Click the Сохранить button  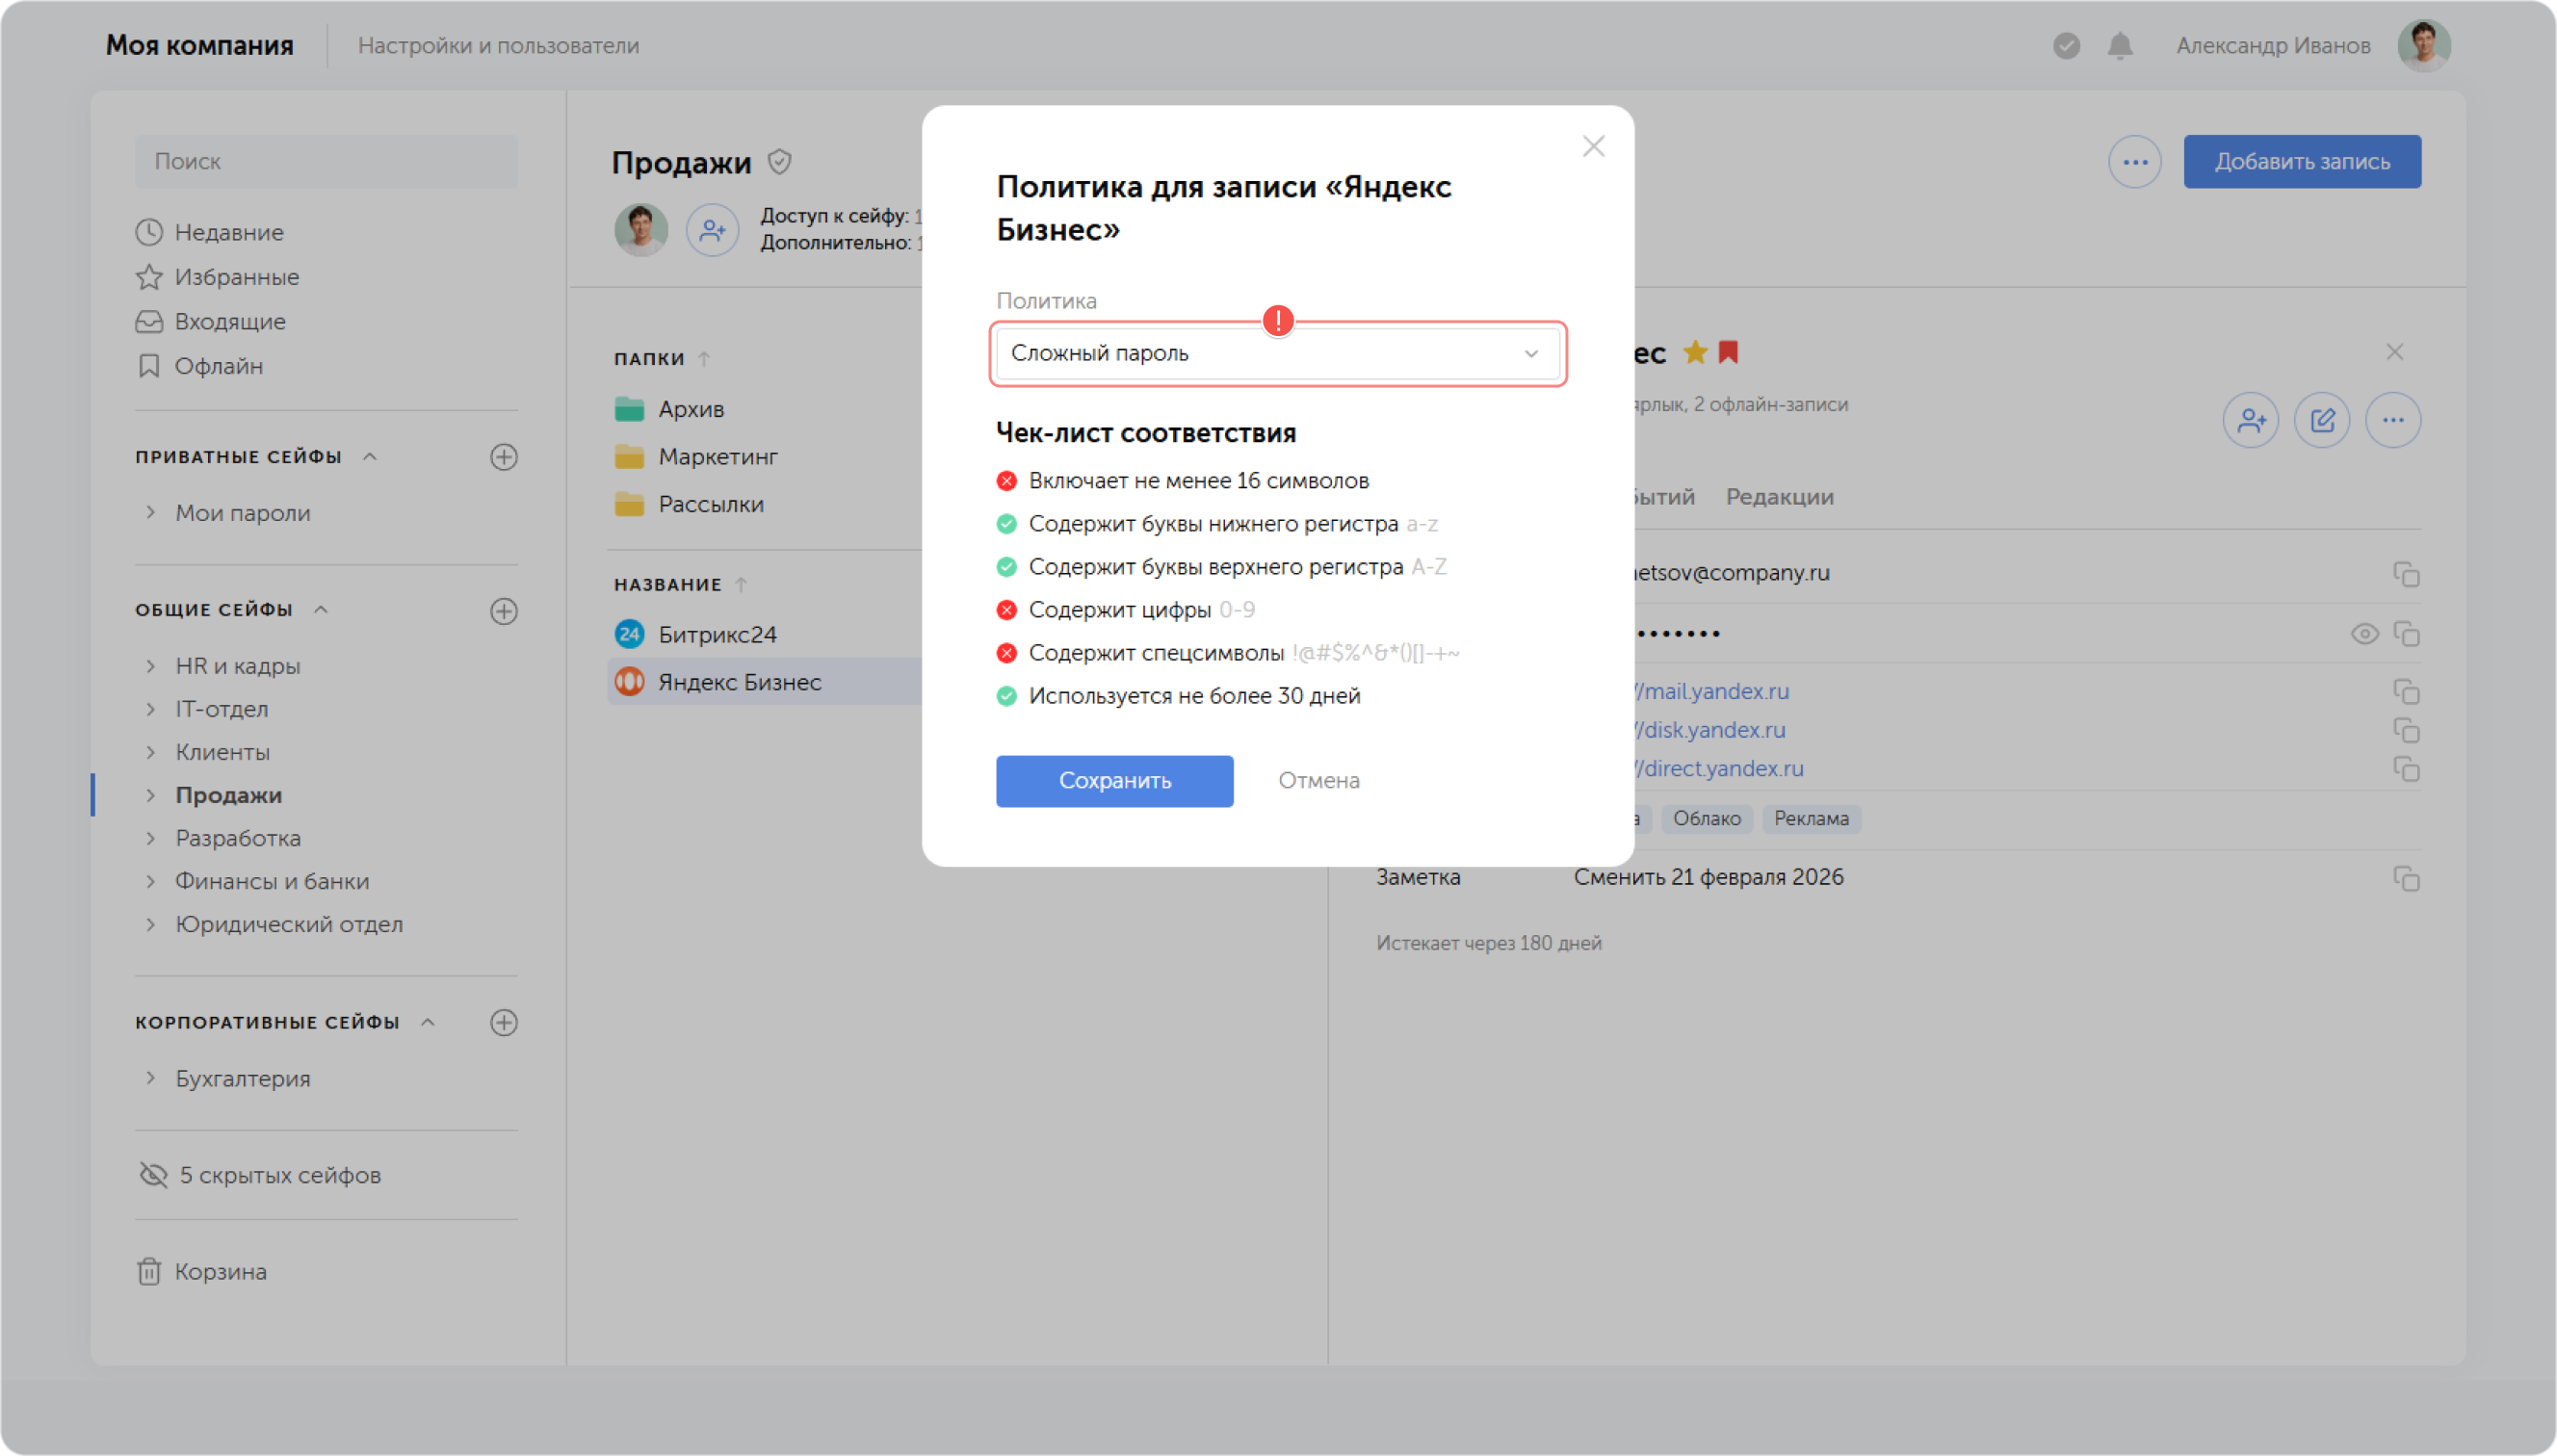1114,780
